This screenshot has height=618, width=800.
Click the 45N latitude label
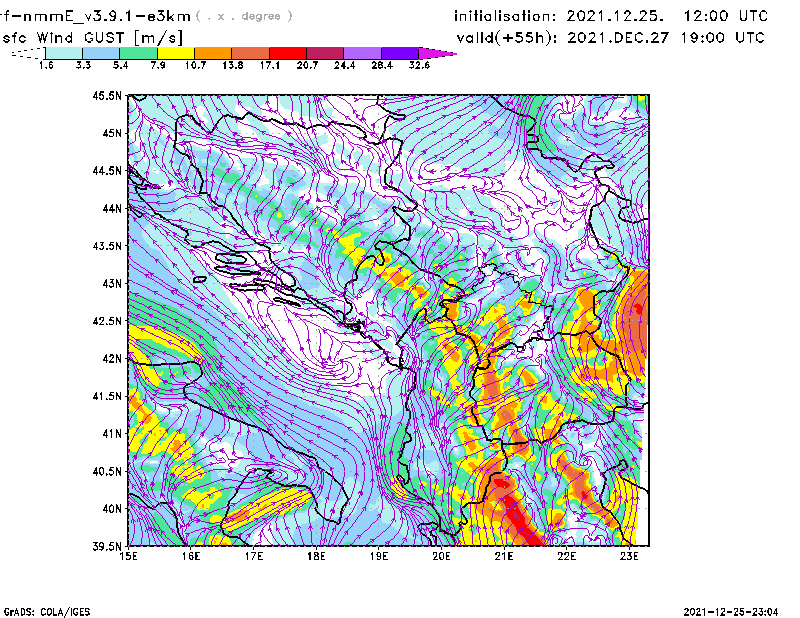click(112, 133)
